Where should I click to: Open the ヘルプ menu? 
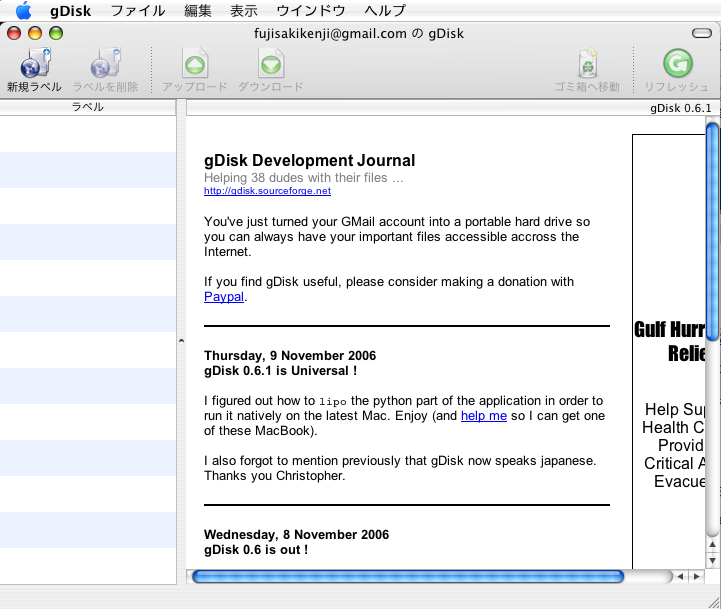[385, 11]
